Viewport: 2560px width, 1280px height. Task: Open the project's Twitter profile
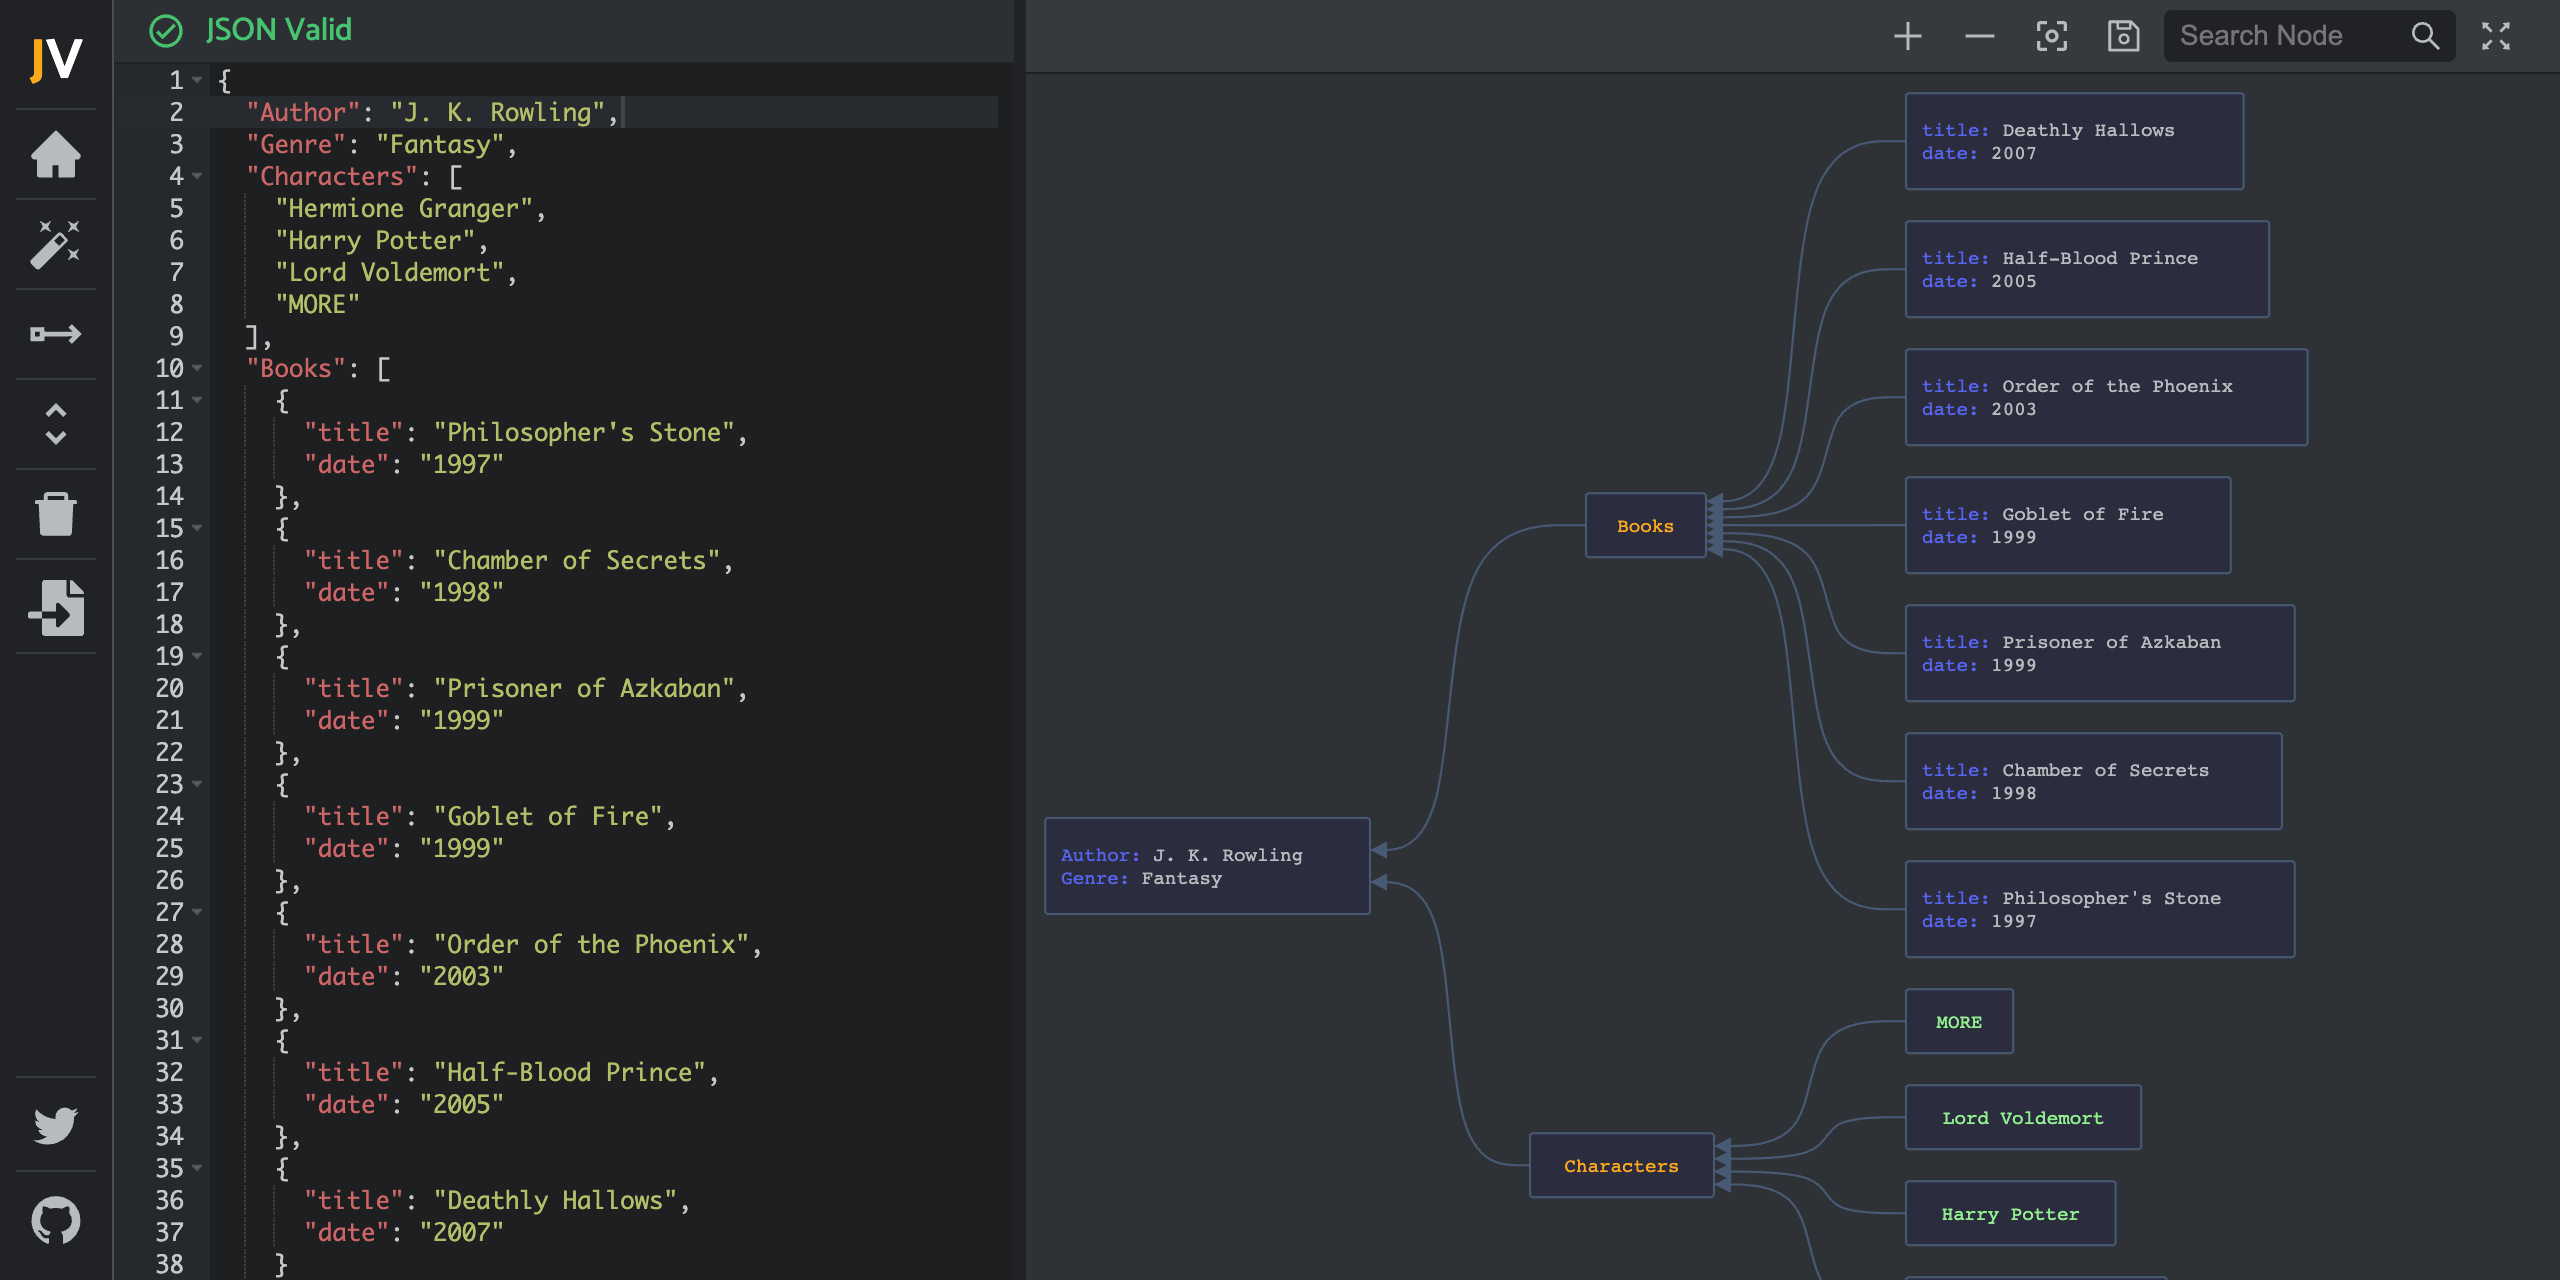(55, 1125)
